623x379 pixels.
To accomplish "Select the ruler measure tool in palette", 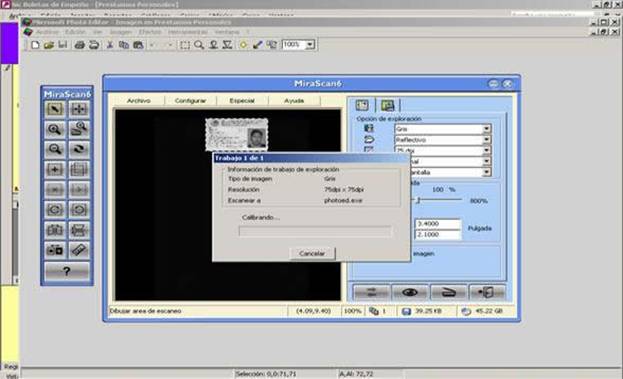I will point(79,250).
